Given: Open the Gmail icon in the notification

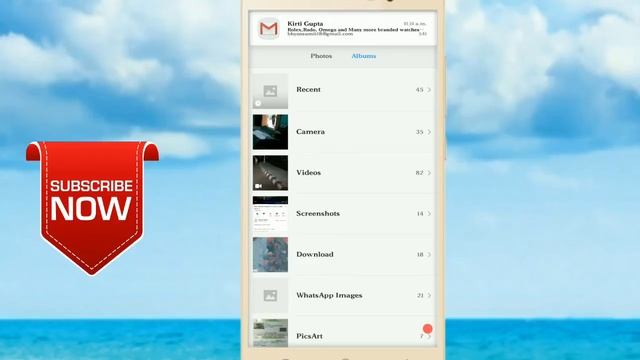Looking at the screenshot, I should point(269,29).
